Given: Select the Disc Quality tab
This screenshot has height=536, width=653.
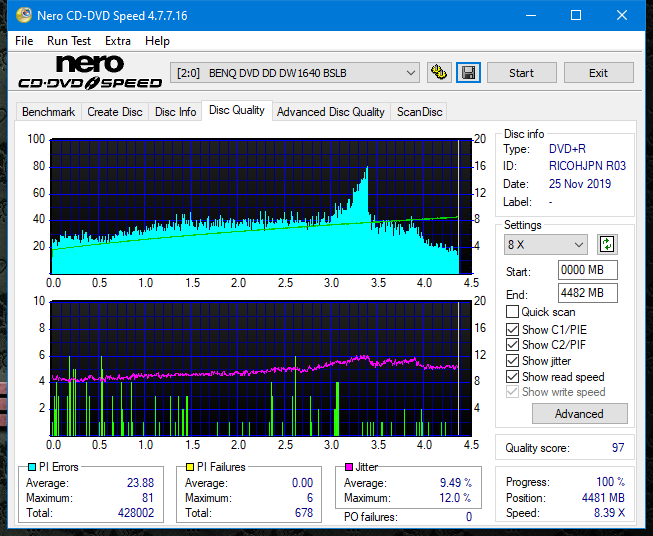Looking at the screenshot, I should (237, 110).
